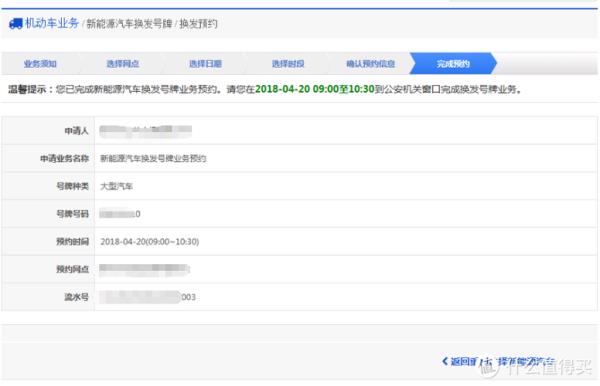Click the blurred 预约网点 value

coord(144,269)
